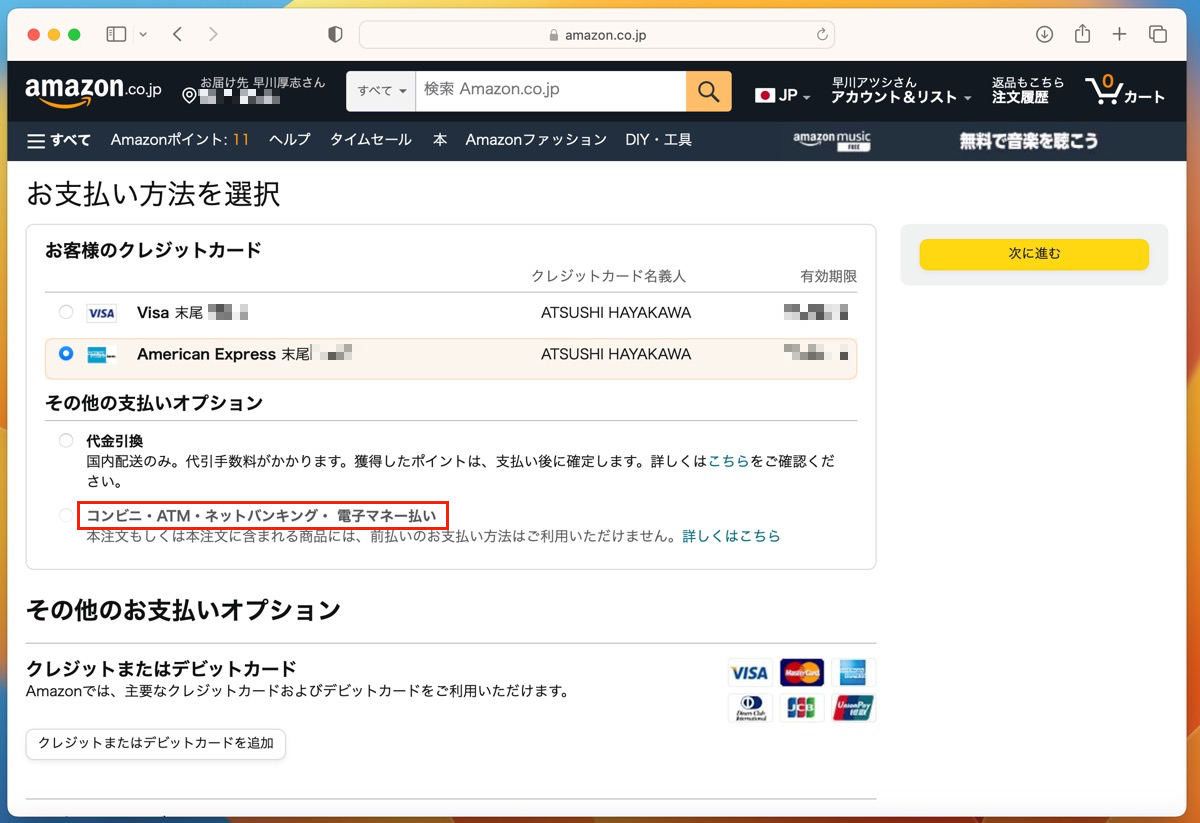Viewport: 1200px width, 823px height.
Task: Show downloads with the download icon
Action: pos(1044,34)
